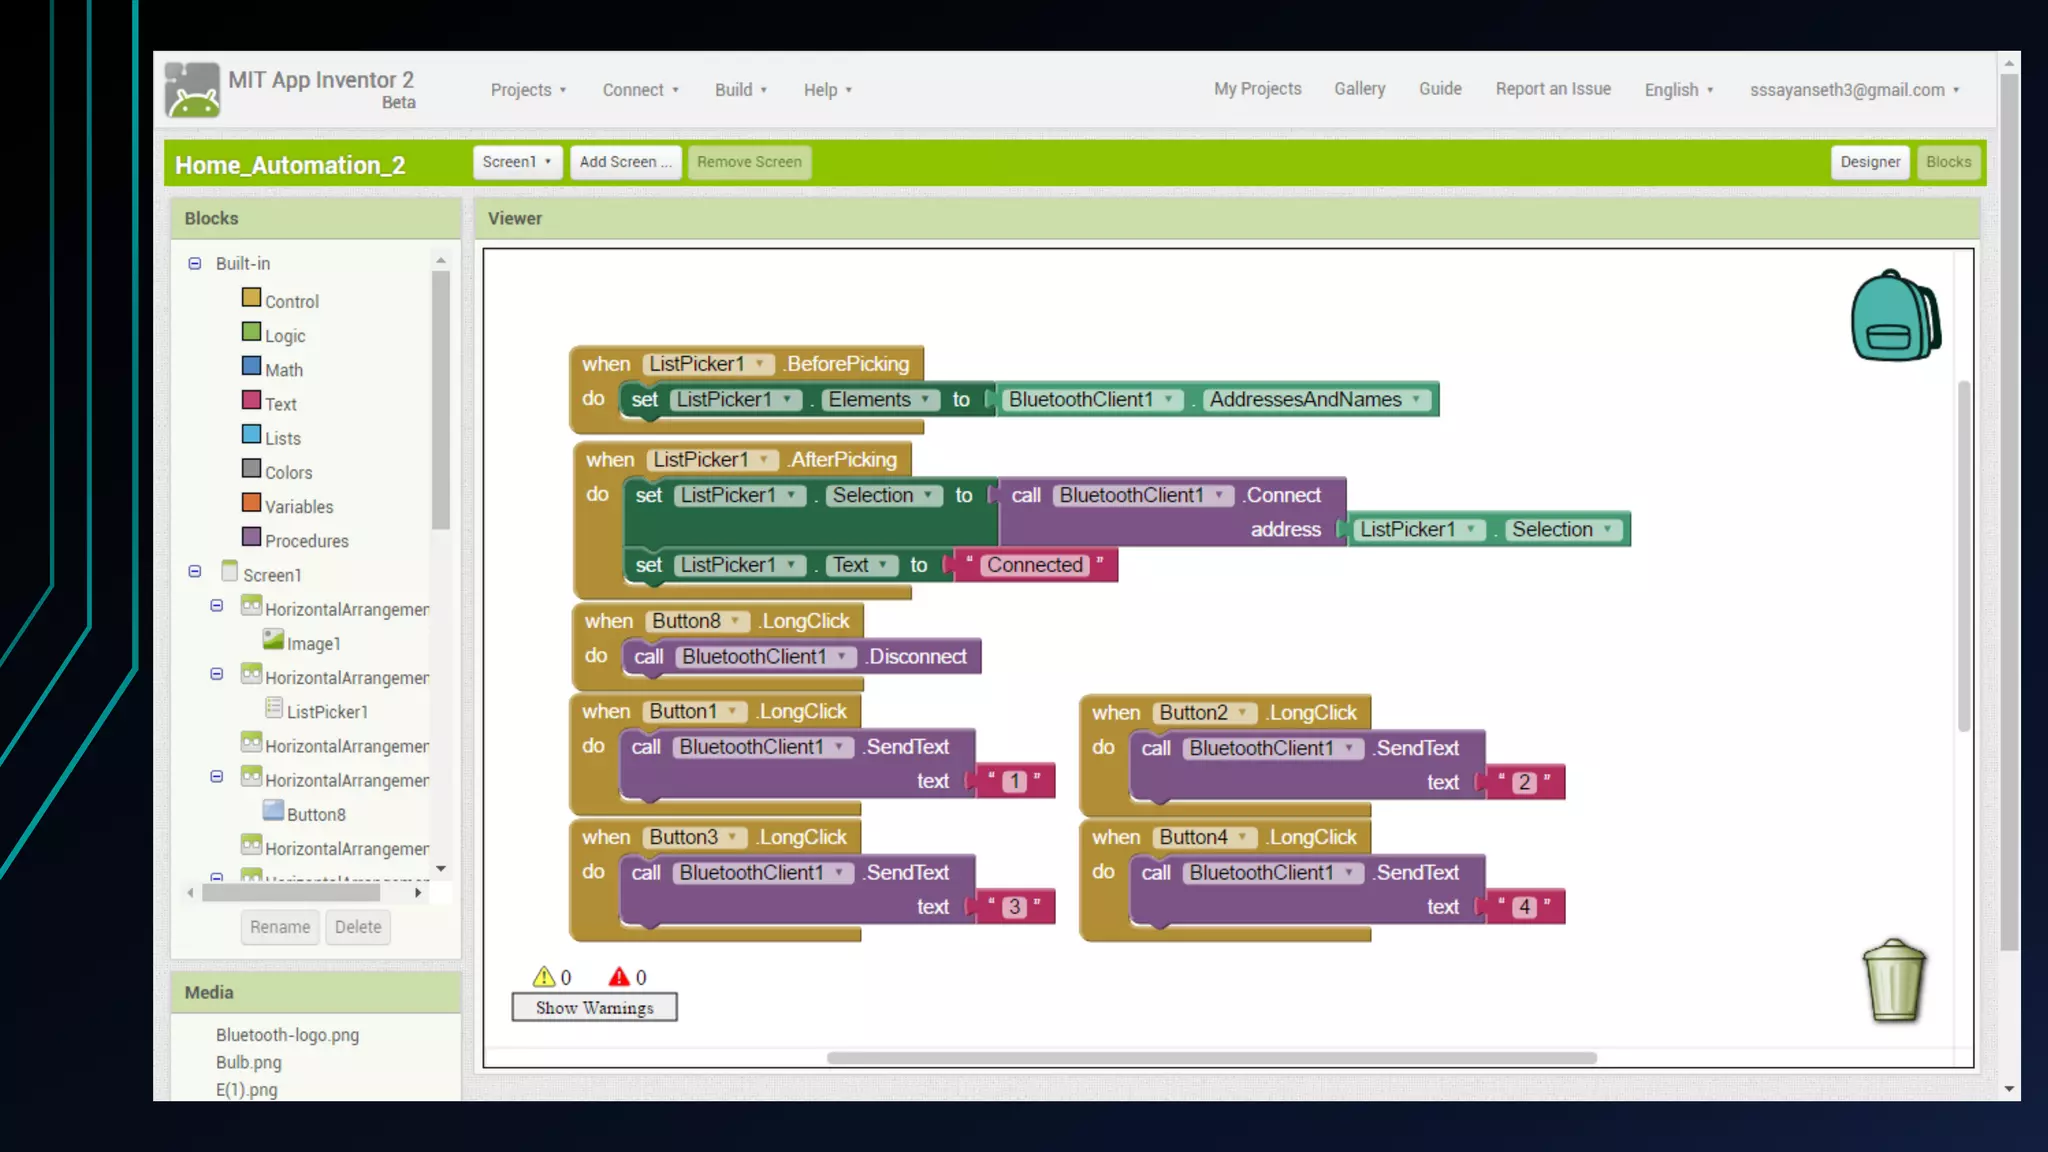
Task: Open the Control blocks drawer
Action: pos(290,301)
